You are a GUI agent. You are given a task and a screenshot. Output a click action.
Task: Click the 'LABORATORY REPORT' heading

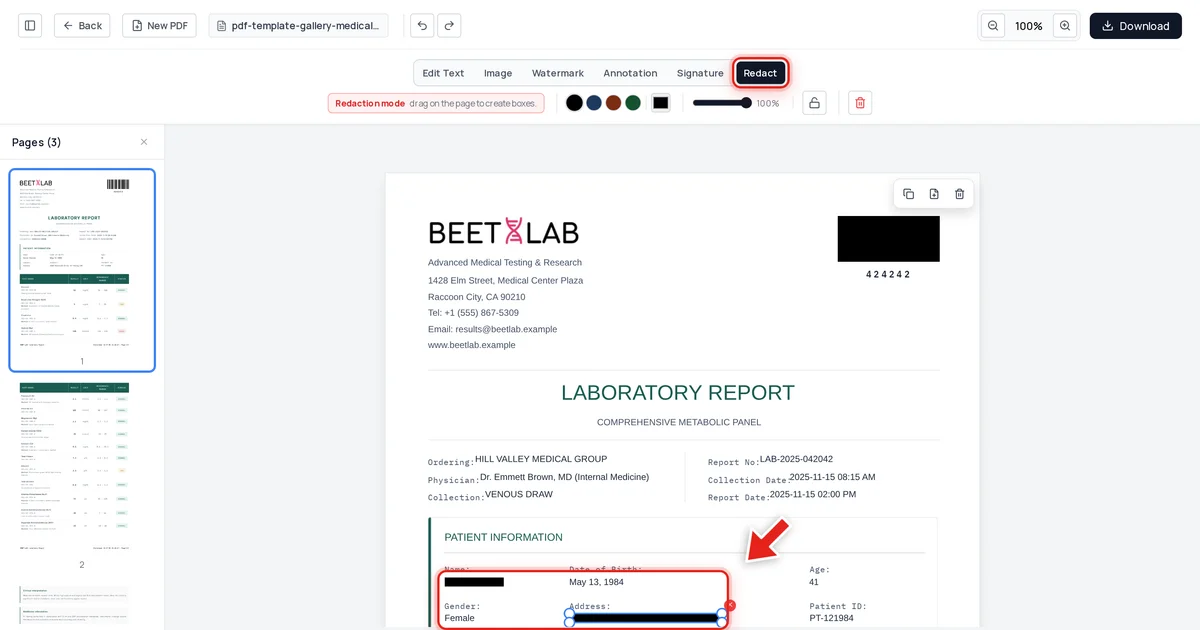coord(678,393)
